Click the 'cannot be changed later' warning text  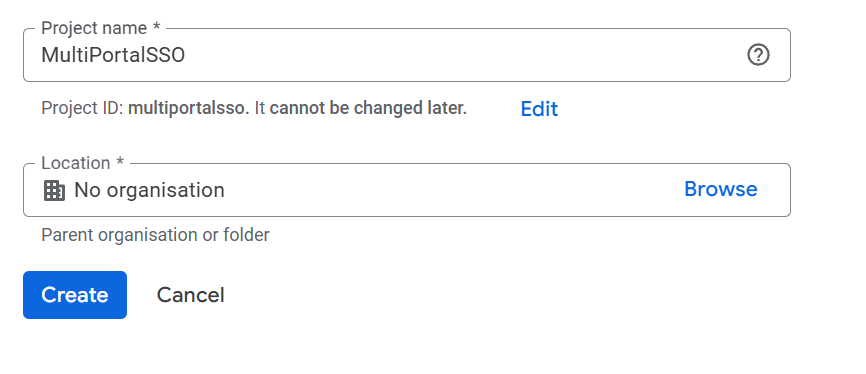(x=368, y=108)
